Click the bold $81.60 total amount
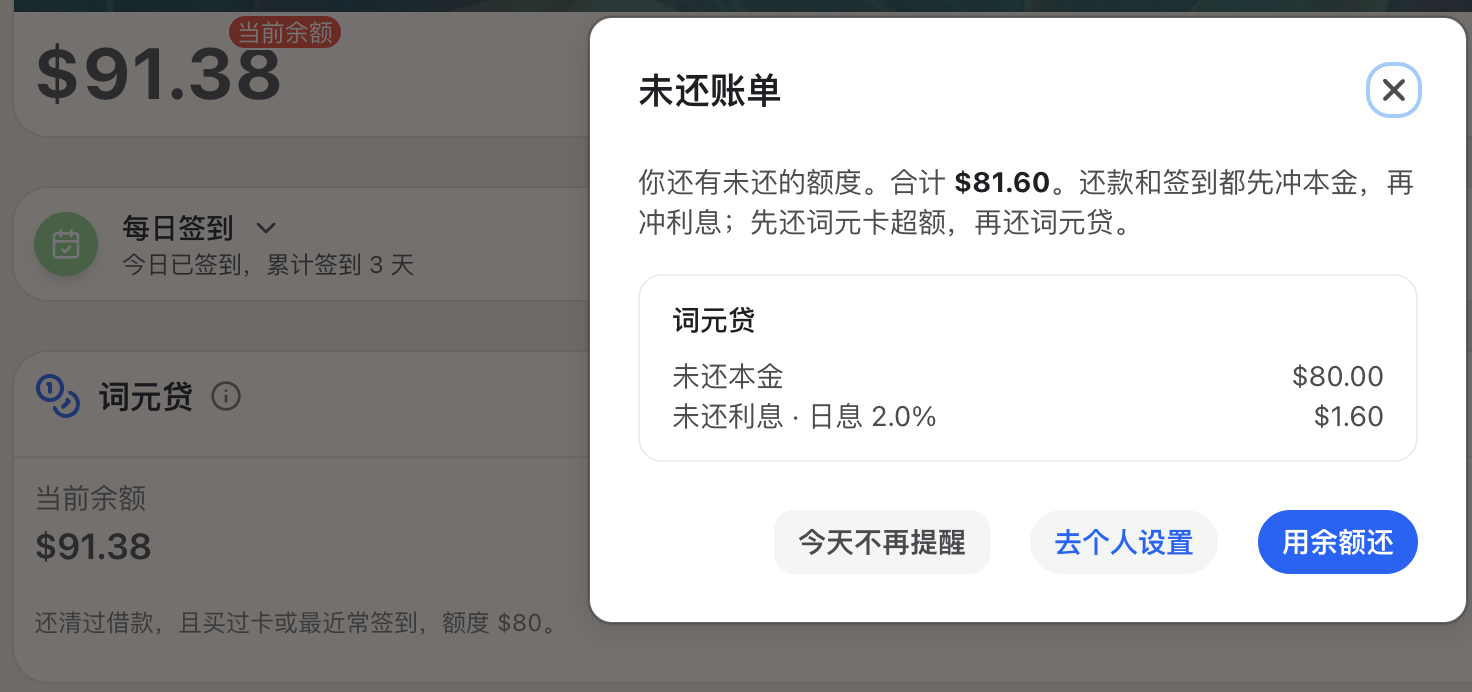Image resolution: width=1472 pixels, height=692 pixels. click(x=1002, y=182)
